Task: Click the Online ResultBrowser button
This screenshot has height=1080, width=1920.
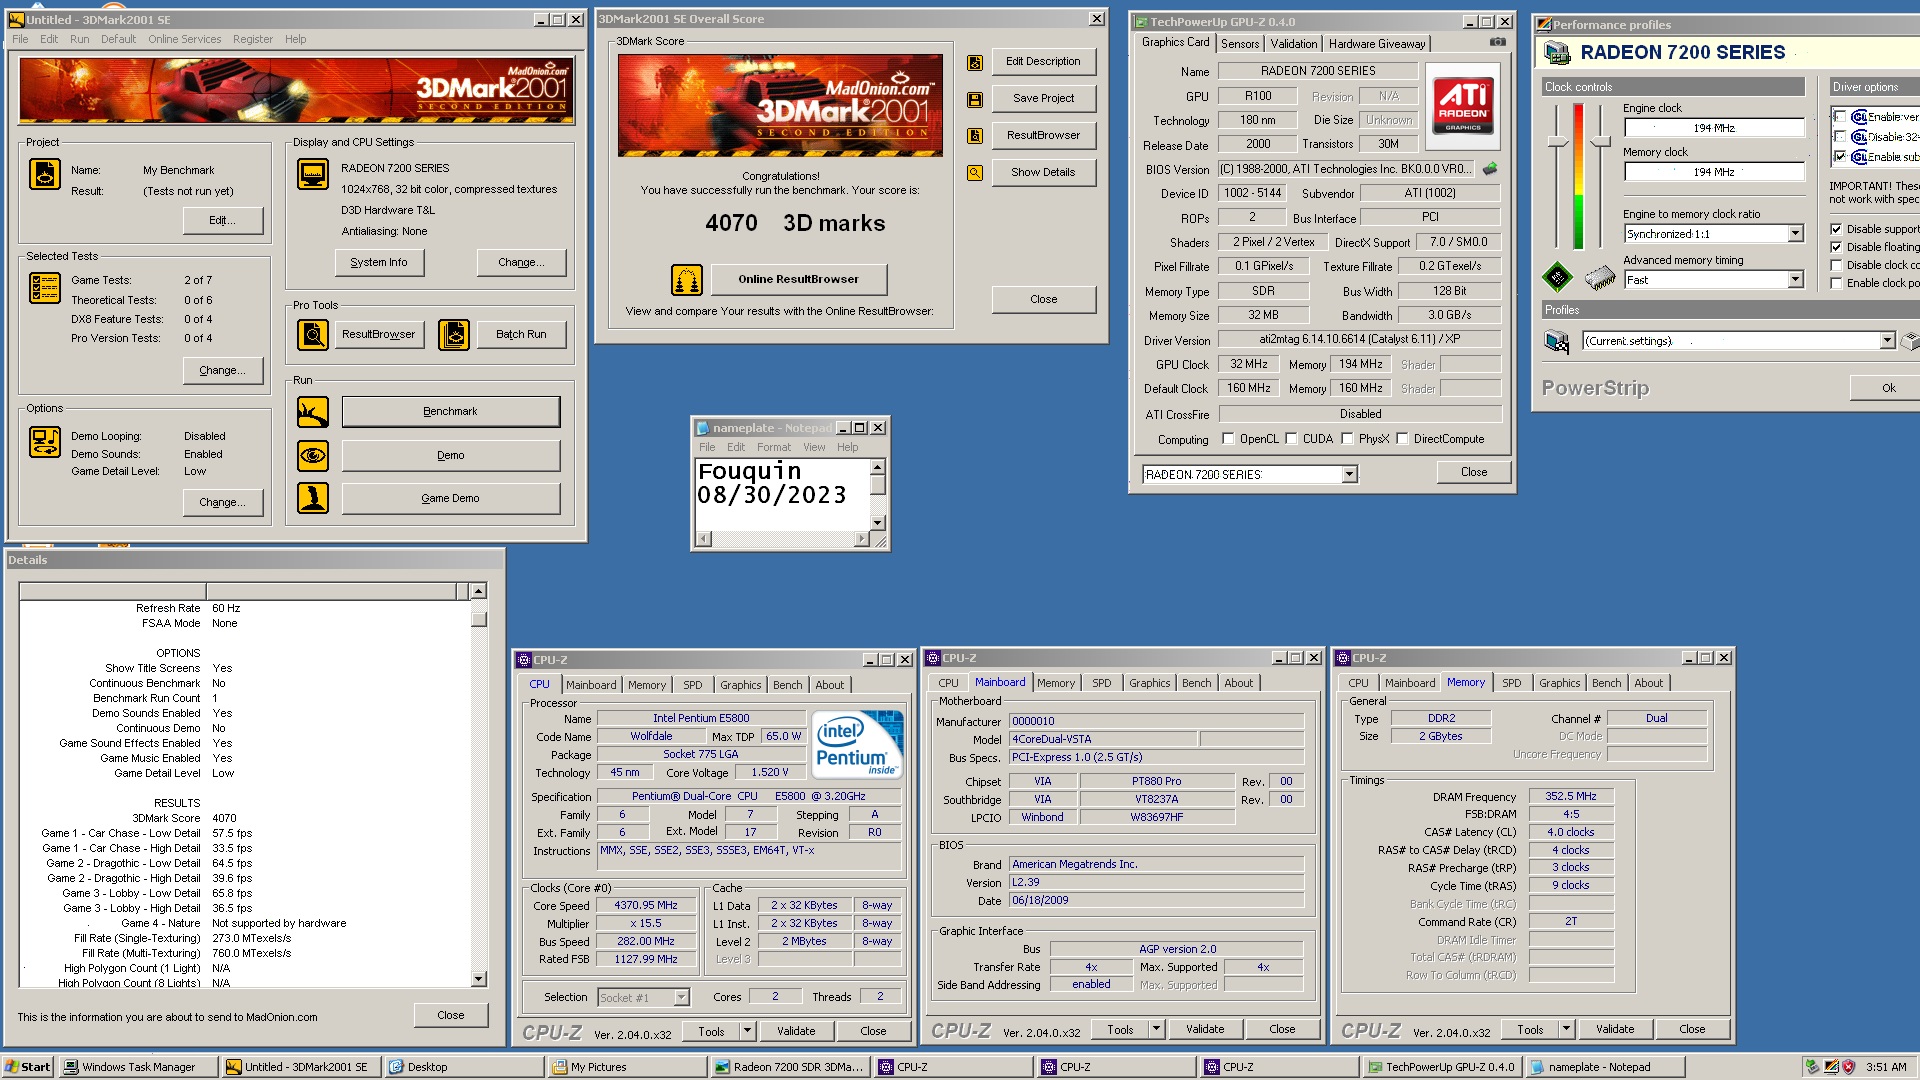Action: click(x=798, y=280)
